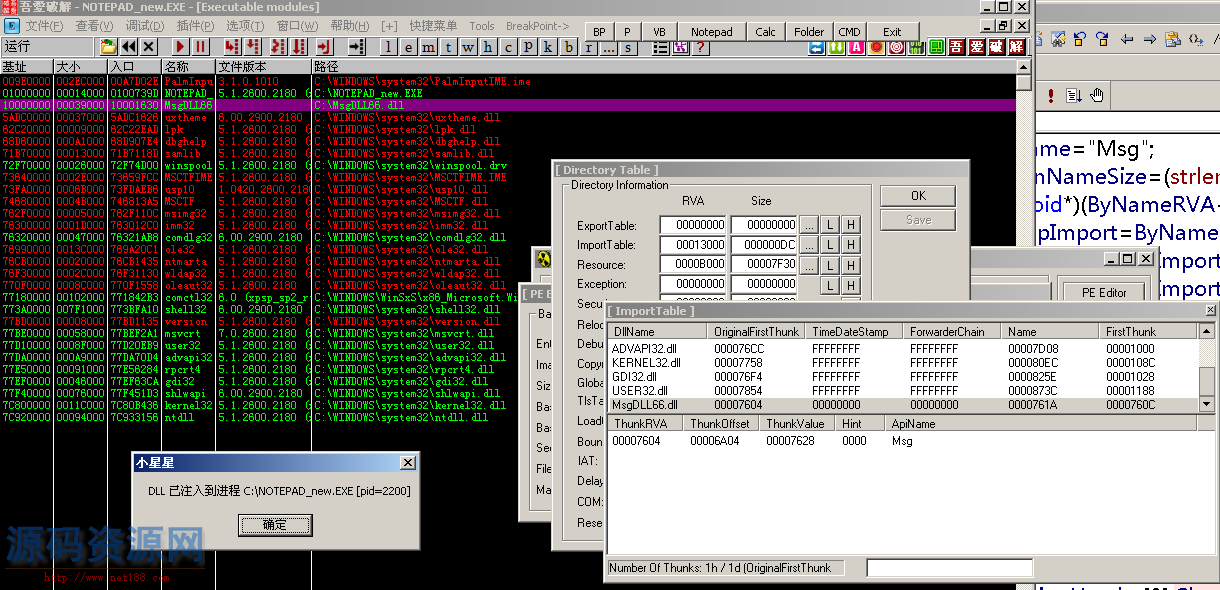Pause the debugged program using pause icon
This screenshot has height=590, width=1220.
200,47
